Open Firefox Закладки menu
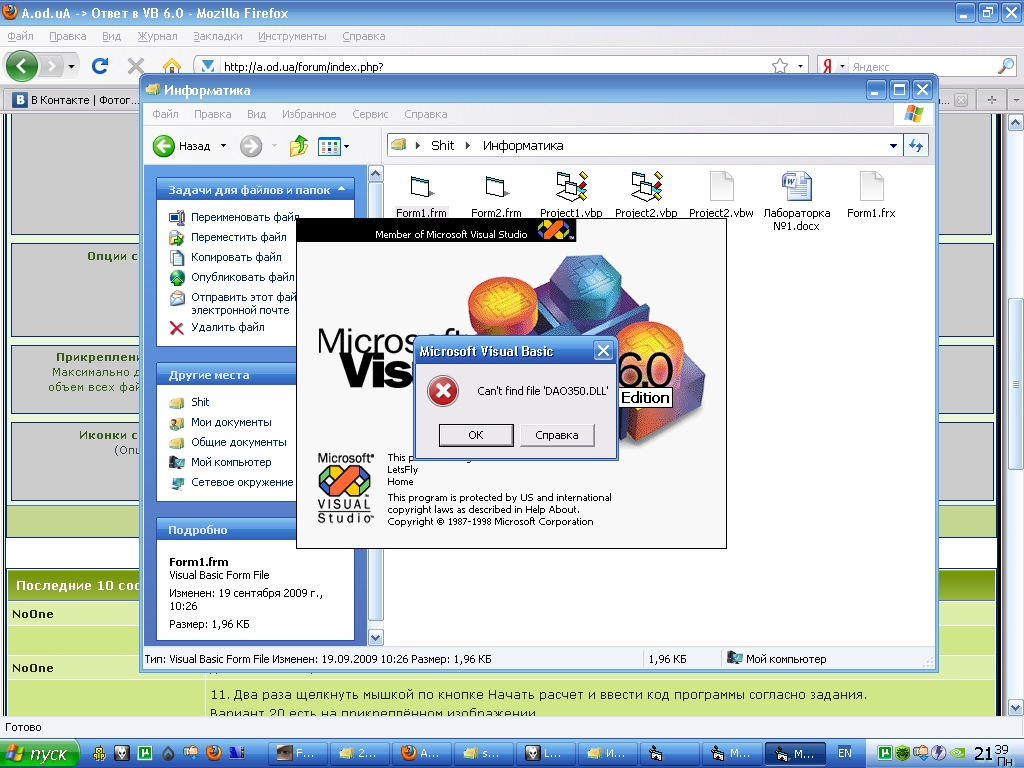Image resolution: width=1024 pixels, height=768 pixels. coord(217,37)
